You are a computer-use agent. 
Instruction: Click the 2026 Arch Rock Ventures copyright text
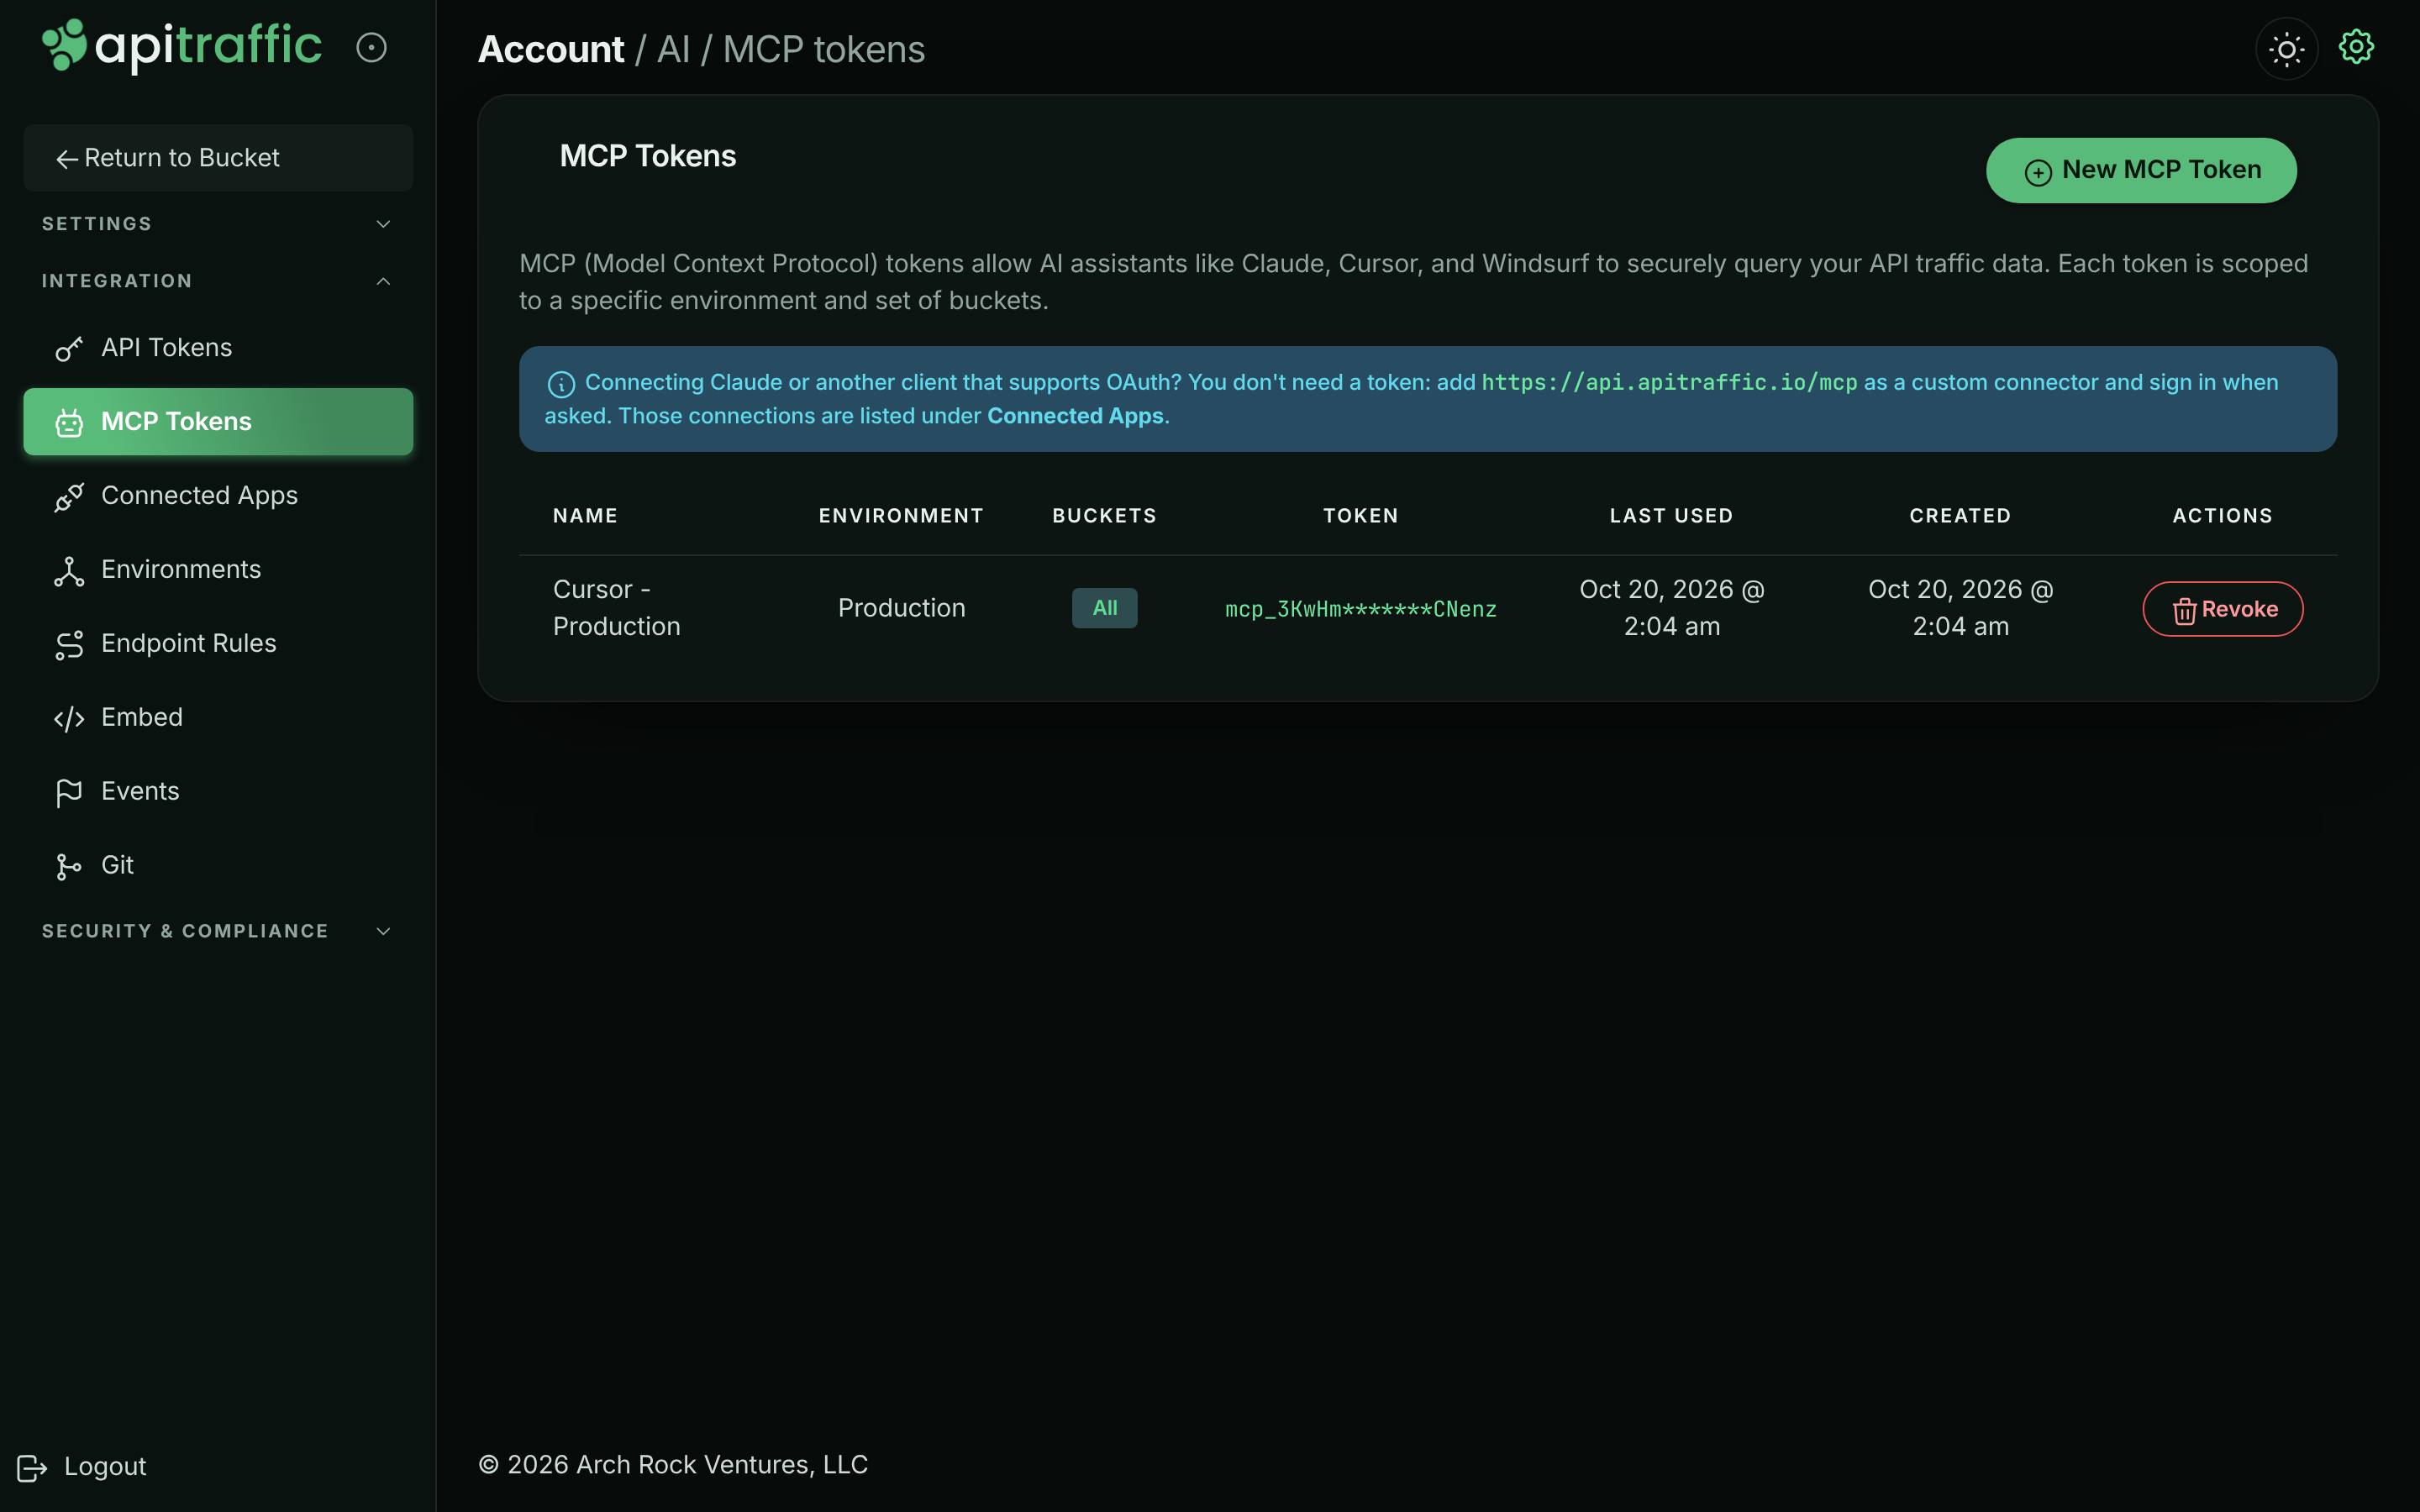tap(673, 1465)
